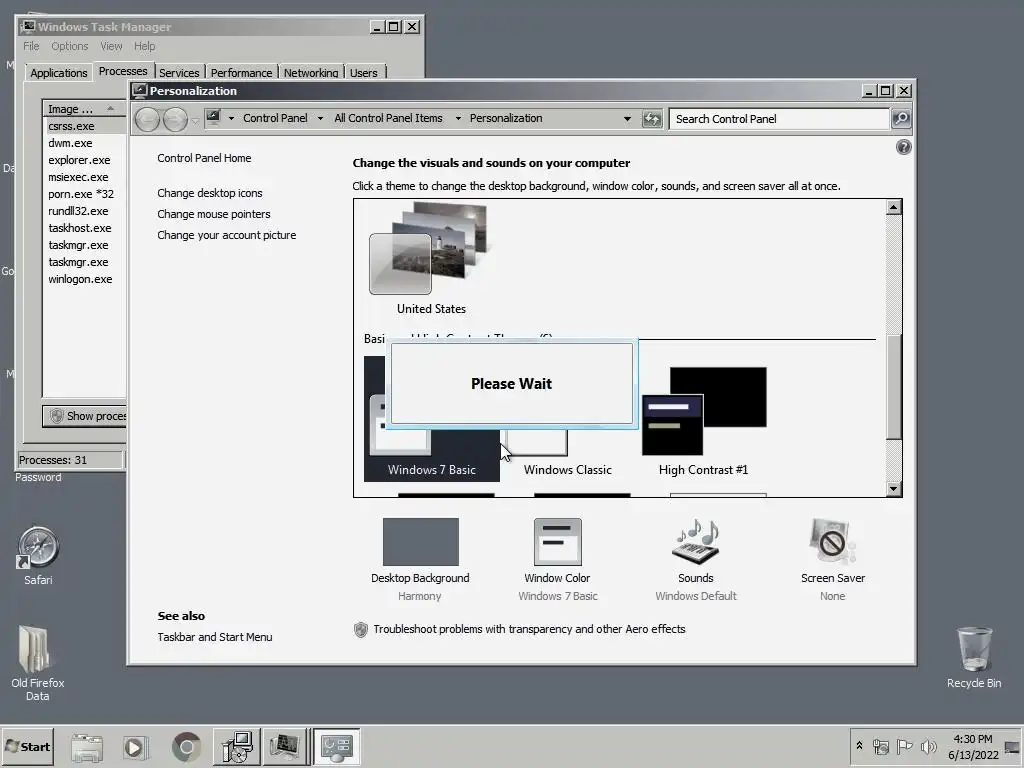Expand the arrow before Personalization breadcrumb
The width and height of the screenshot is (1024, 768).
point(458,118)
